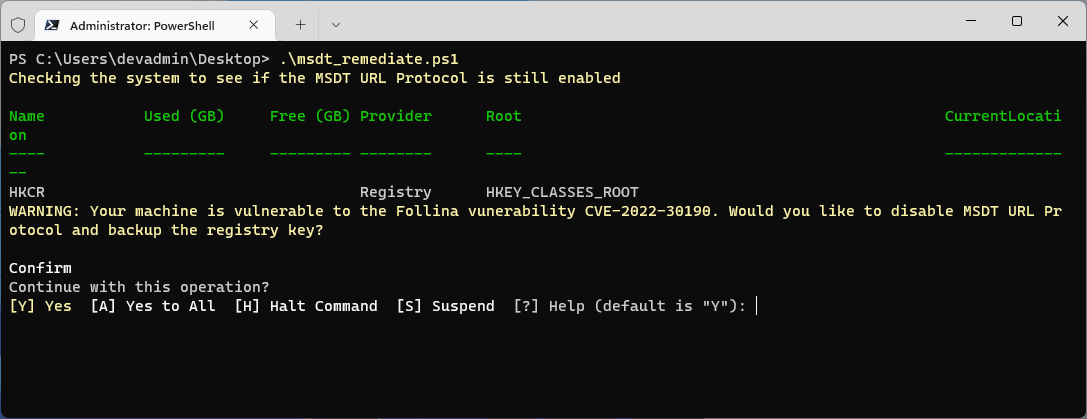Click the [H] Halt Command option

[306, 306]
